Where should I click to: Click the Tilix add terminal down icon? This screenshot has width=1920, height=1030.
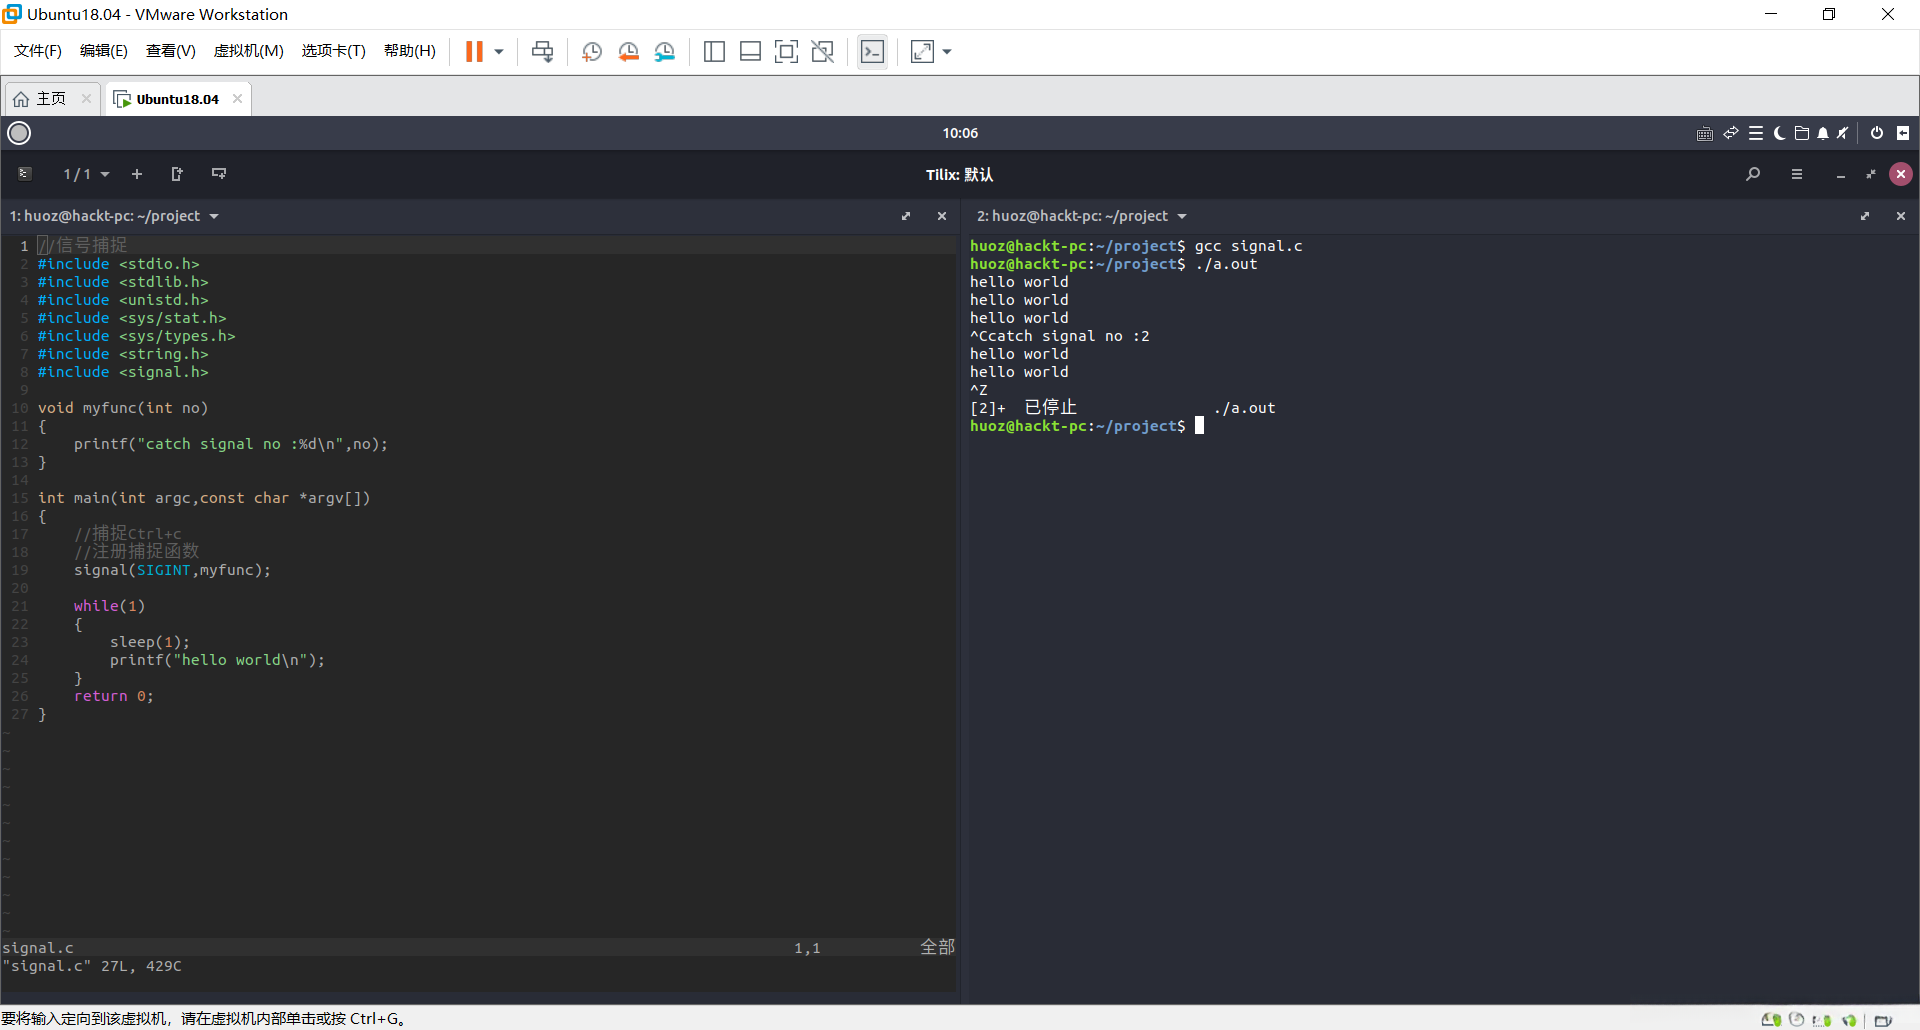pyautogui.click(x=219, y=174)
